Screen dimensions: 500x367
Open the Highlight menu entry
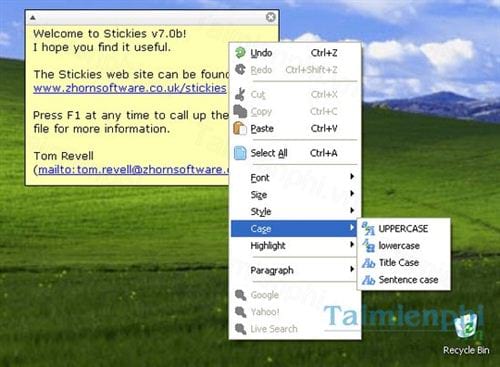coord(295,246)
